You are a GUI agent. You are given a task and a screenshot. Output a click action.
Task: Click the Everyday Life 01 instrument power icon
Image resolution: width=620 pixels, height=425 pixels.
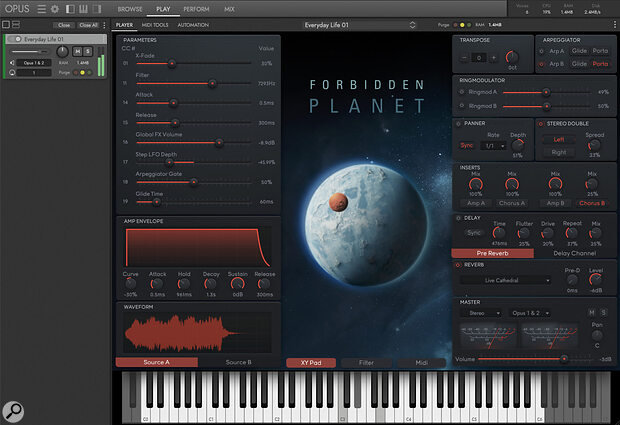(18, 39)
